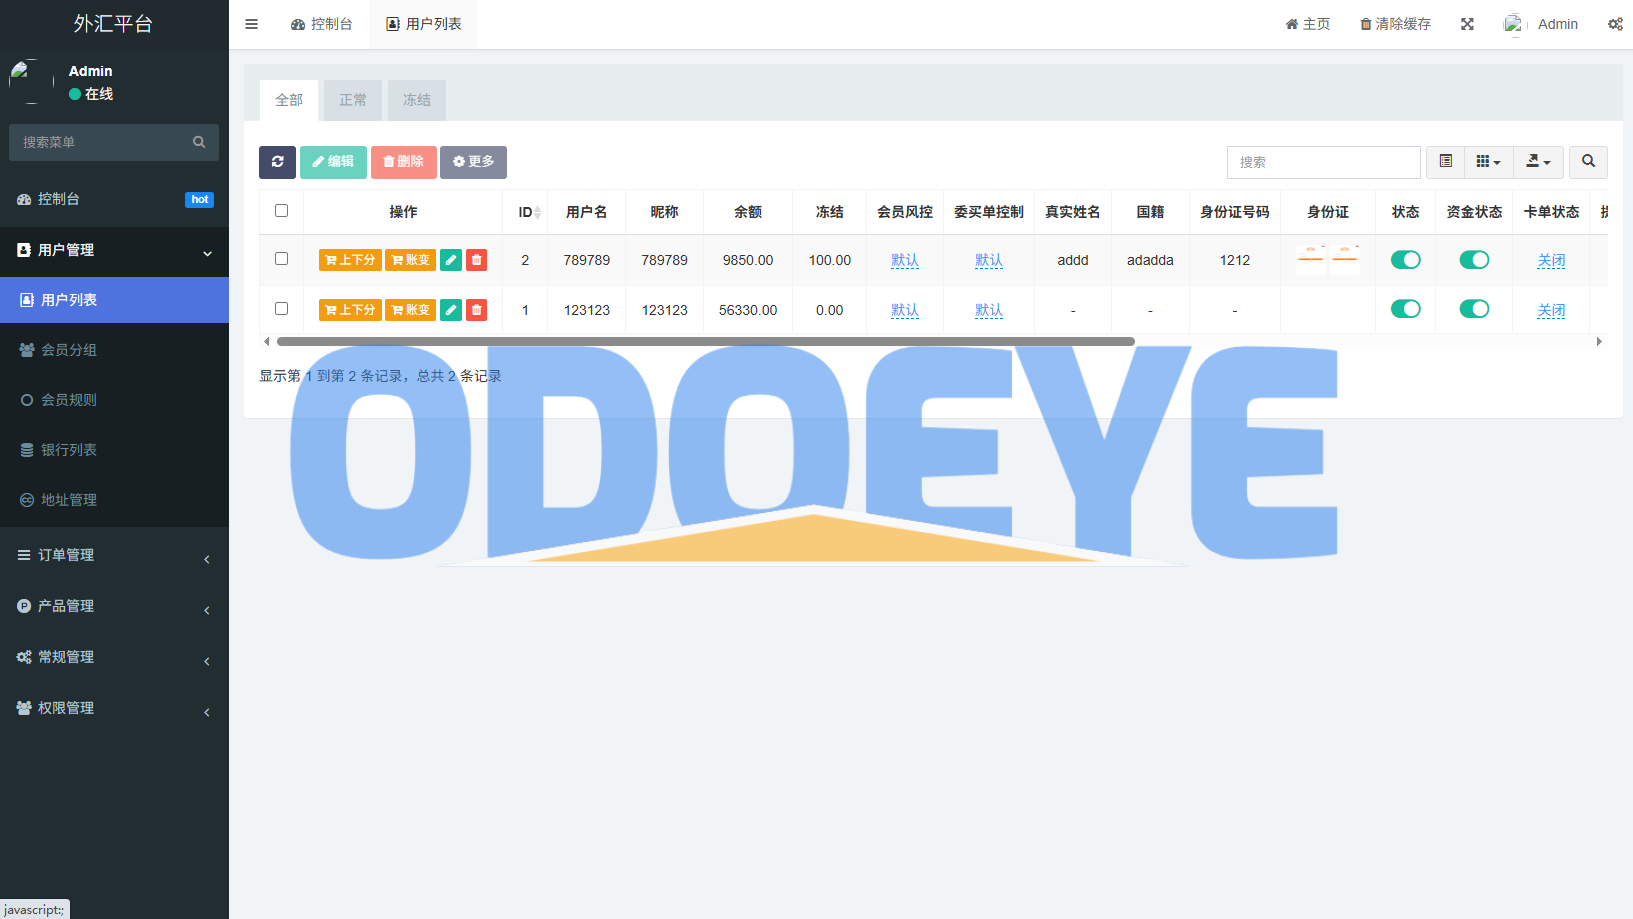Toggle the sidebar hamburger menu icon

(252, 24)
